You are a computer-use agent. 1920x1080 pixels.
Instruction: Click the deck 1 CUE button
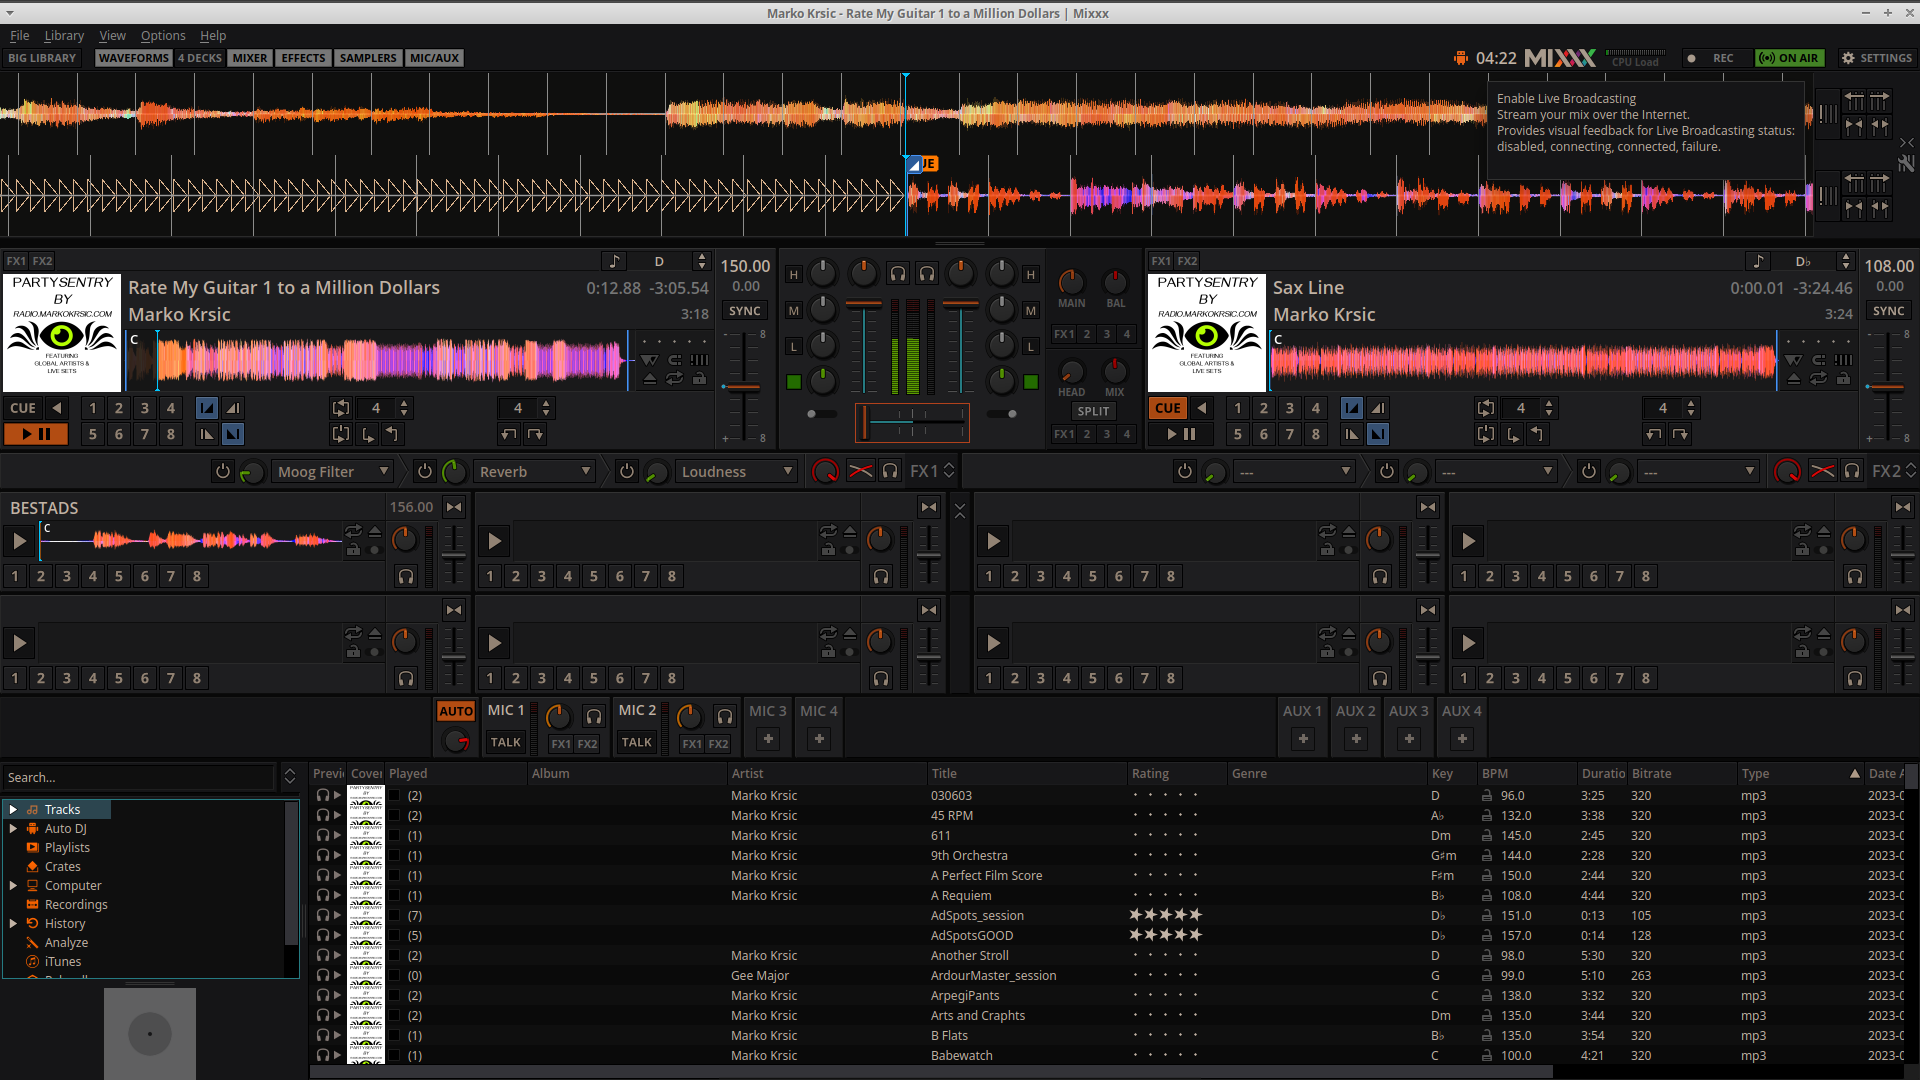[x=23, y=408]
